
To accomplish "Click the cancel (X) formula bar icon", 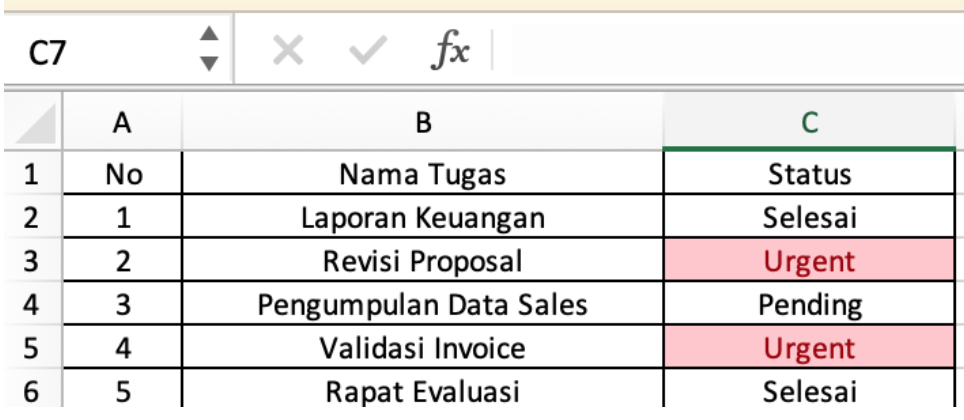I will click(288, 48).
